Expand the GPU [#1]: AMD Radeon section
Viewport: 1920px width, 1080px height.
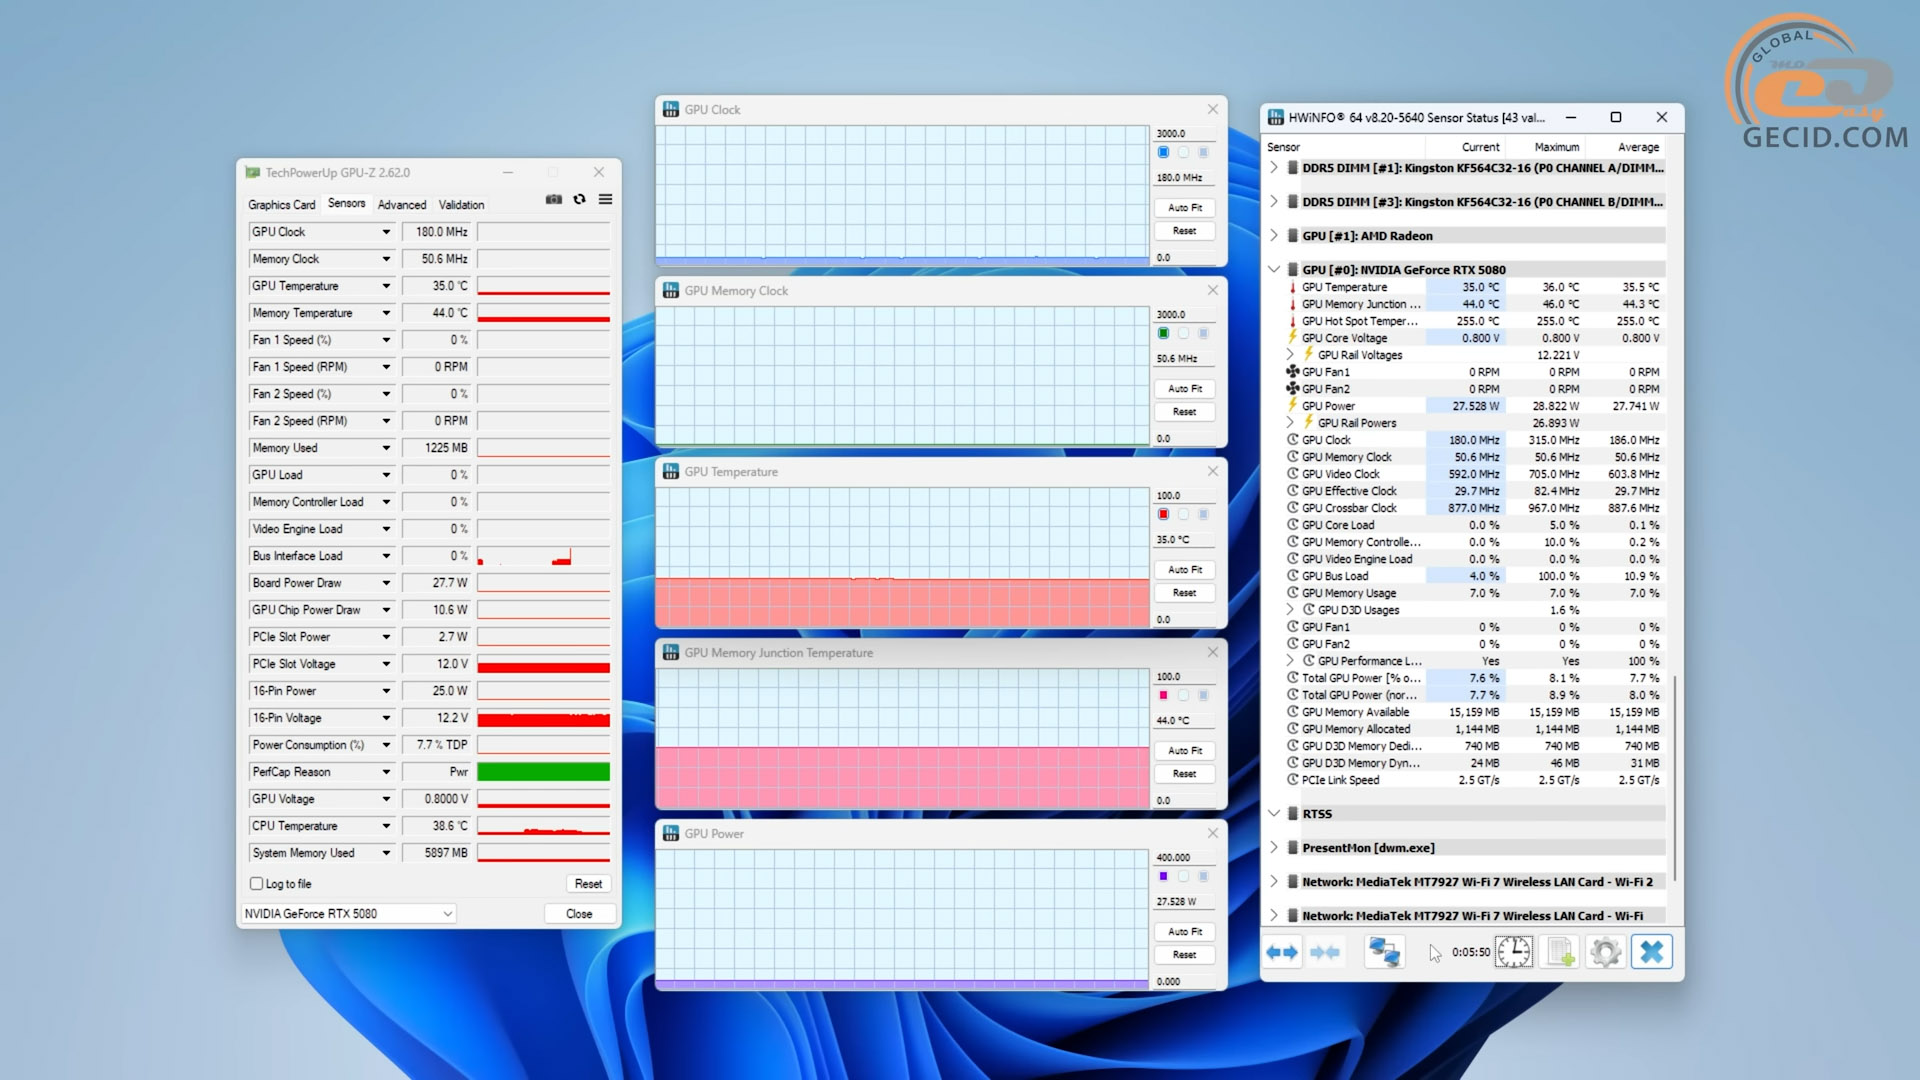pyautogui.click(x=1274, y=236)
